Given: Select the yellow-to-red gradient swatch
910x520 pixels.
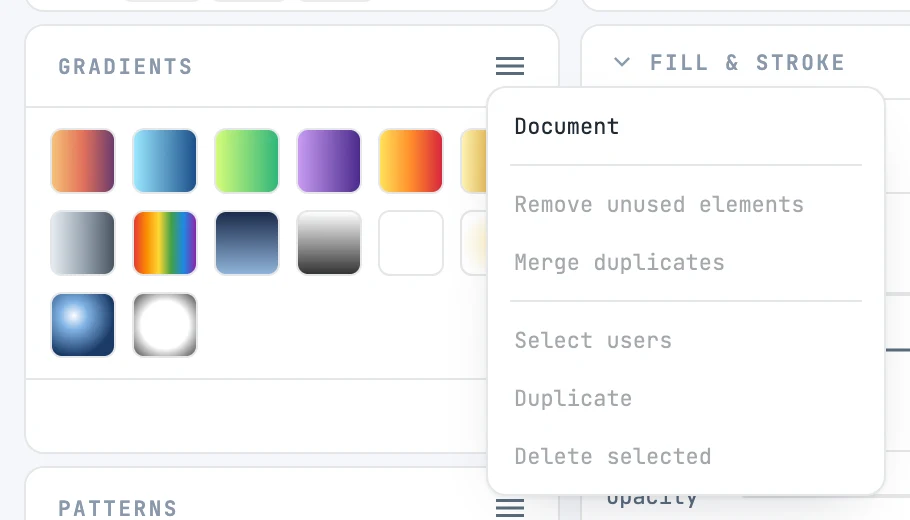Looking at the screenshot, I should tap(411, 161).
